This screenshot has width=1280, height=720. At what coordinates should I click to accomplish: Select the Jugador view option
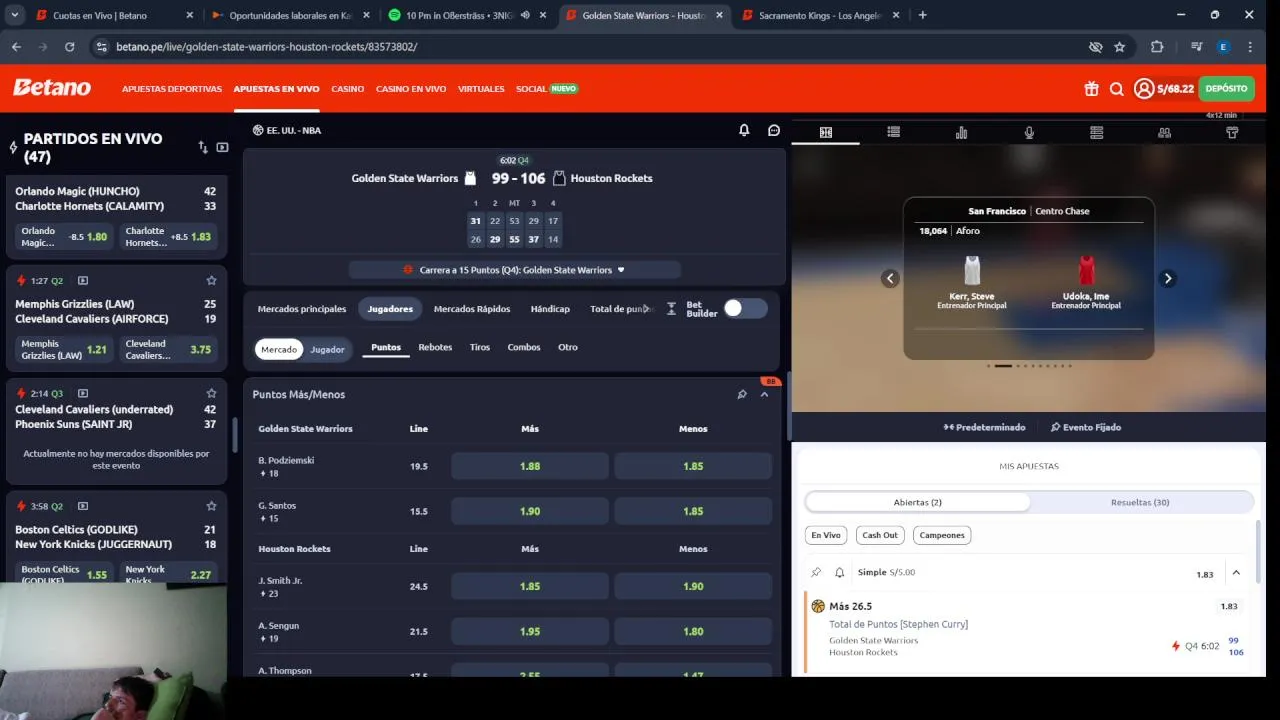coord(327,349)
